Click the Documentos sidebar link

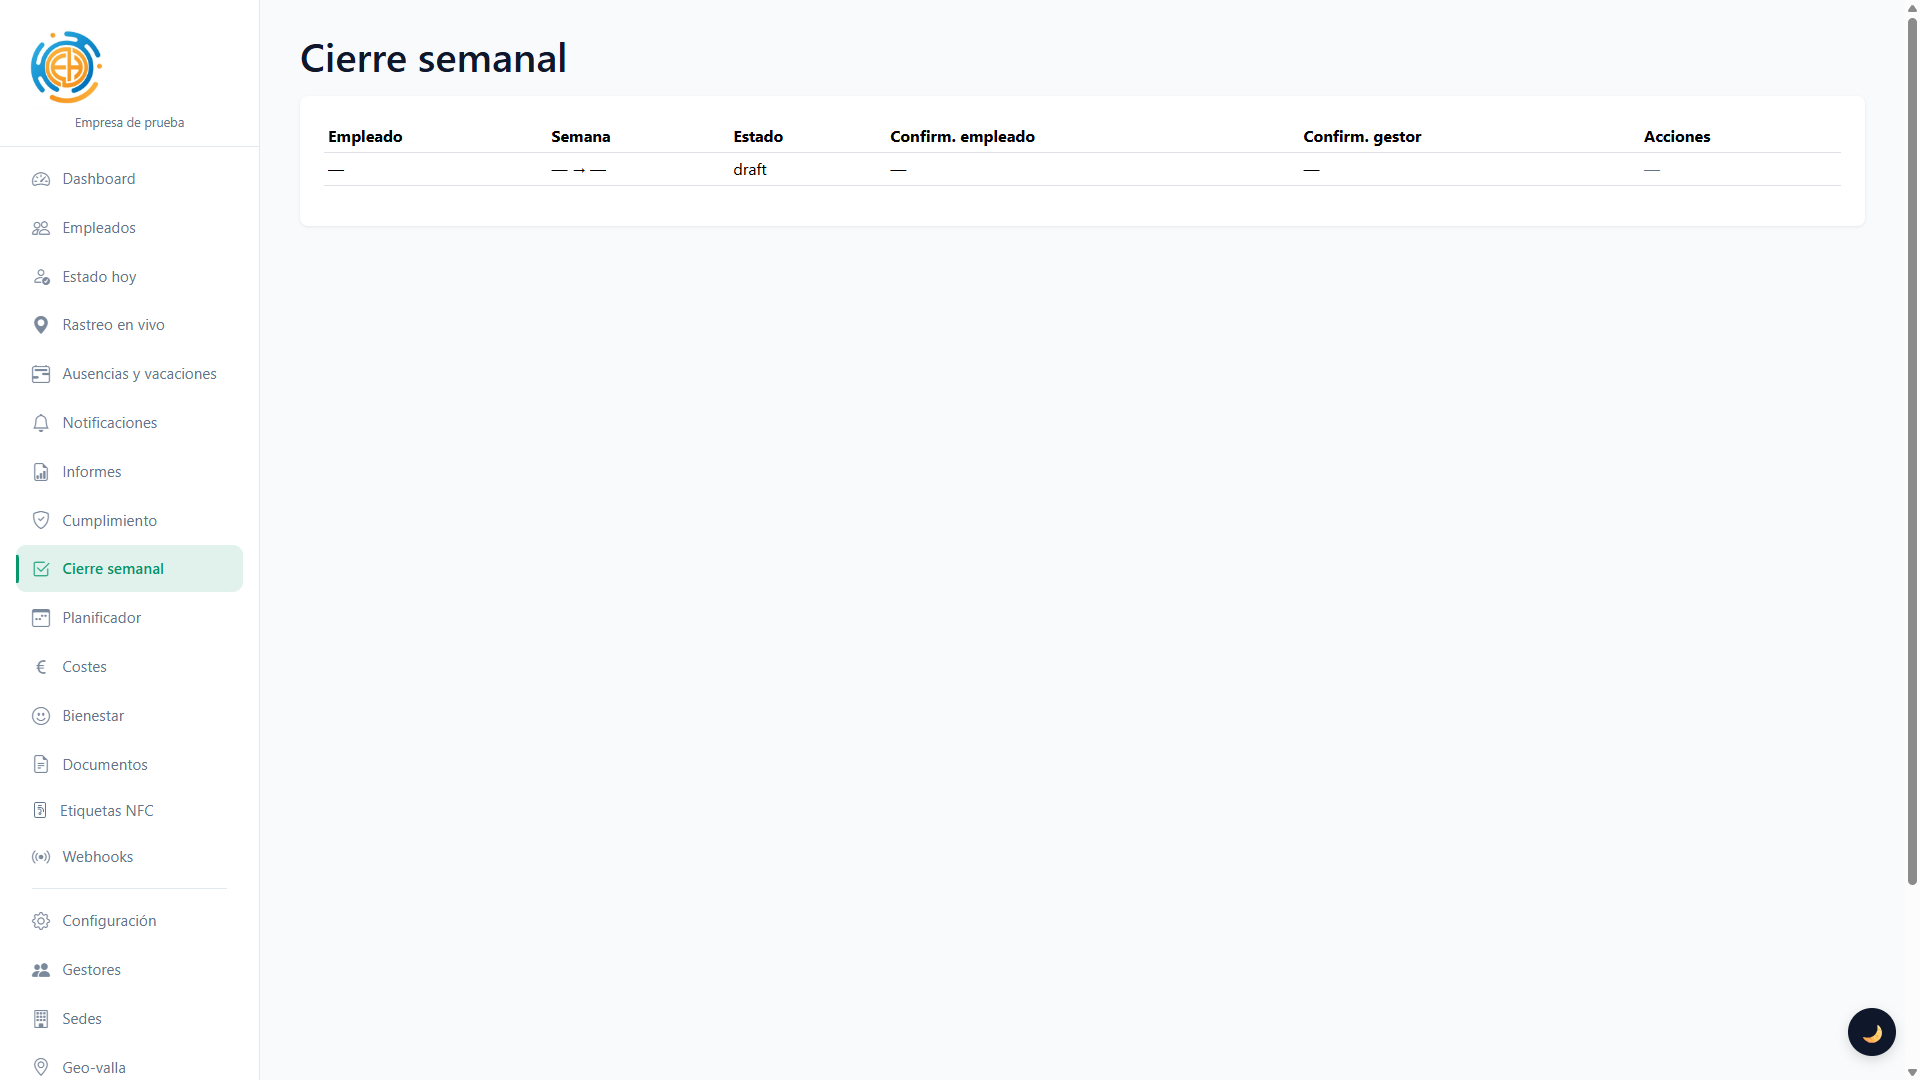point(105,765)
